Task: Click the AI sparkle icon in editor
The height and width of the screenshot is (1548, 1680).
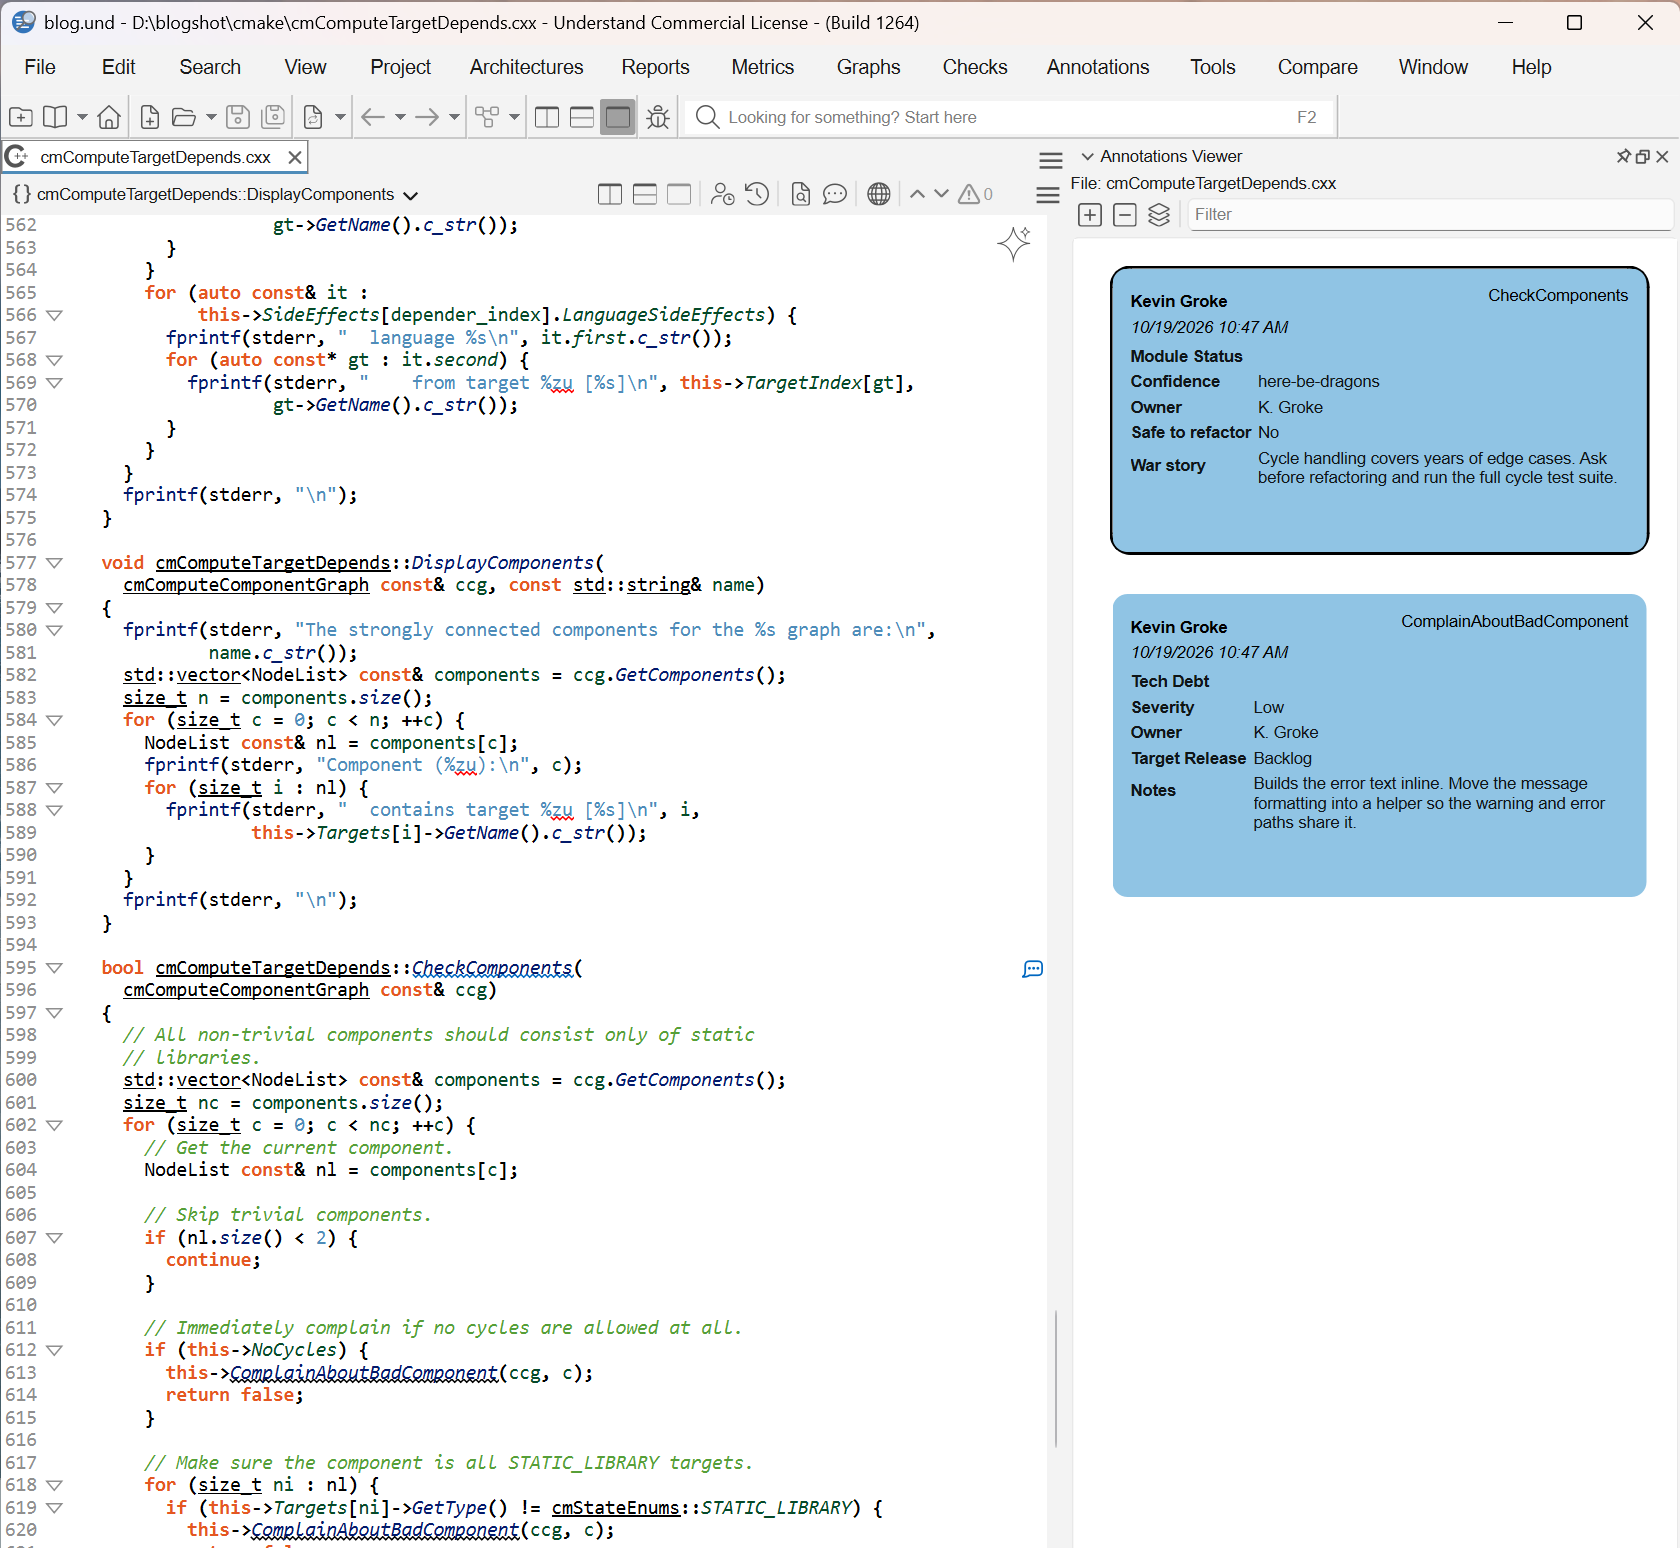Action: [1014, 243]
